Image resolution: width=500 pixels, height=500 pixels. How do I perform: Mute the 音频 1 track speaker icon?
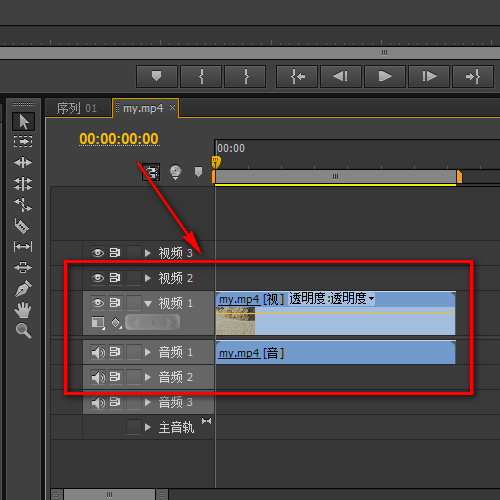coord(98,352)
